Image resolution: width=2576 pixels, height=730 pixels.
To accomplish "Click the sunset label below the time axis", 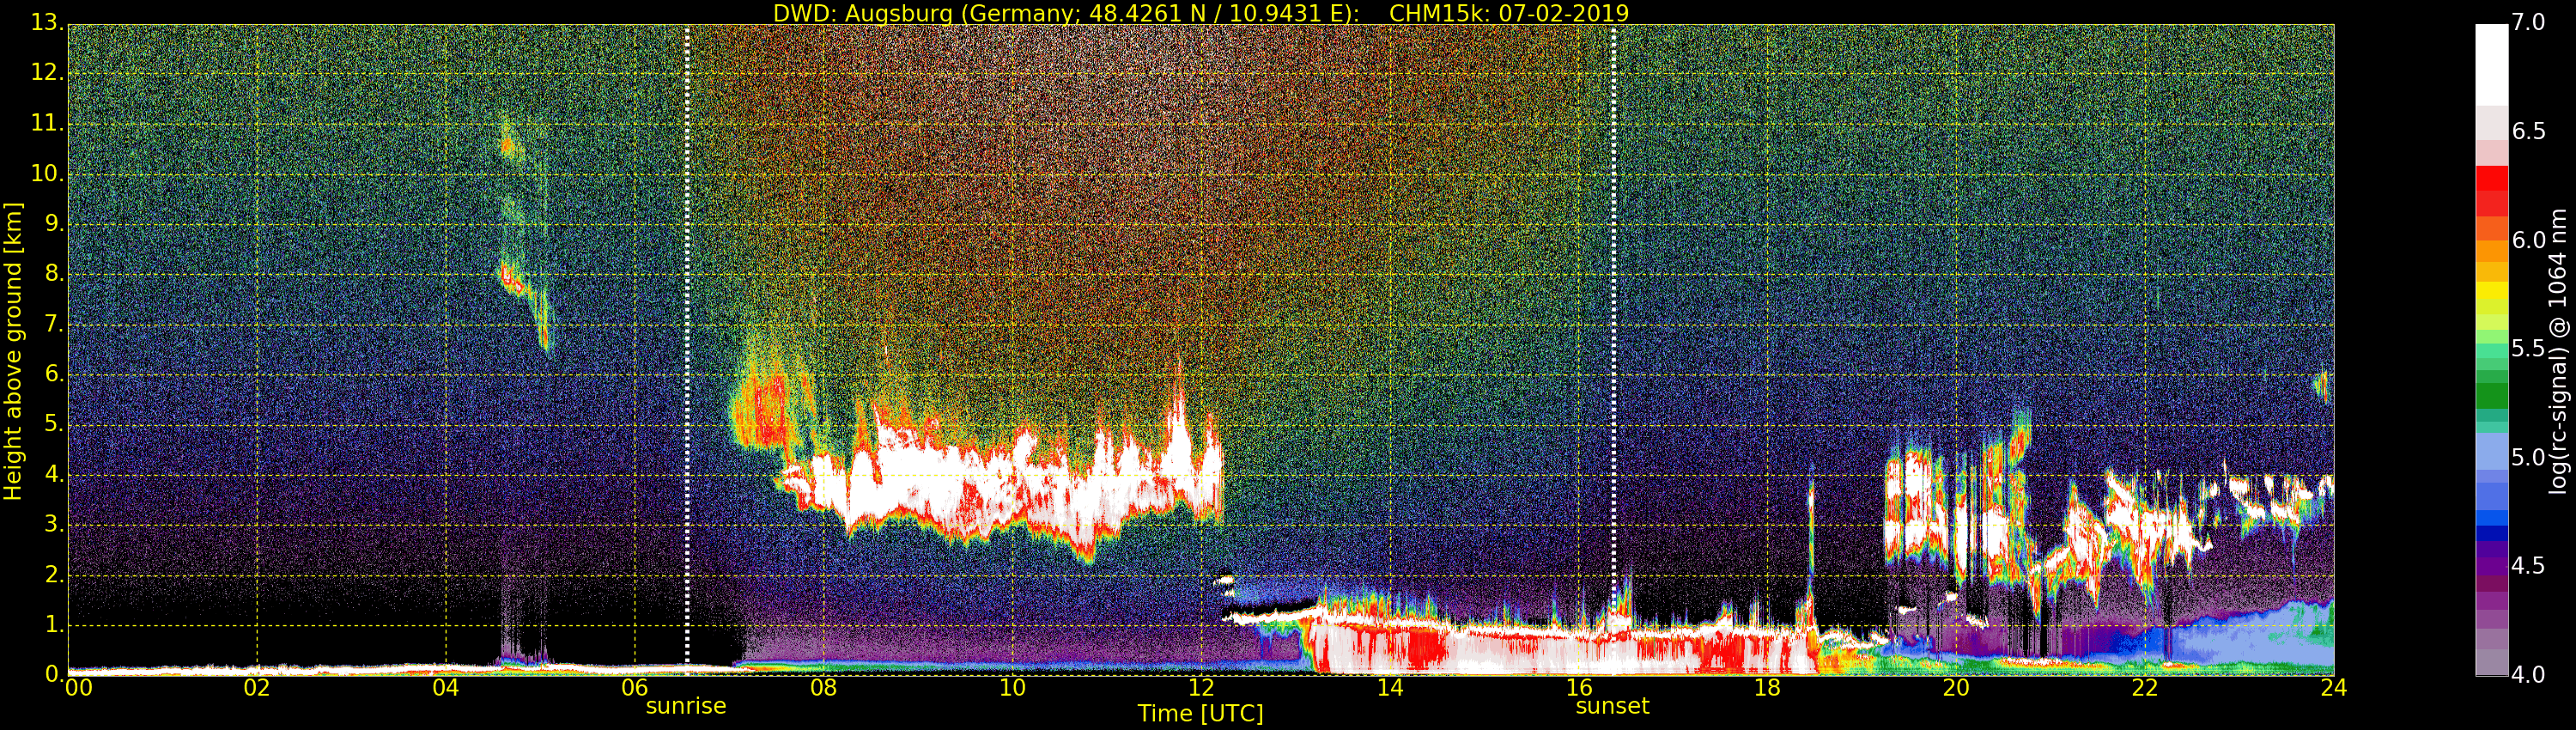I will (1612, 706).
